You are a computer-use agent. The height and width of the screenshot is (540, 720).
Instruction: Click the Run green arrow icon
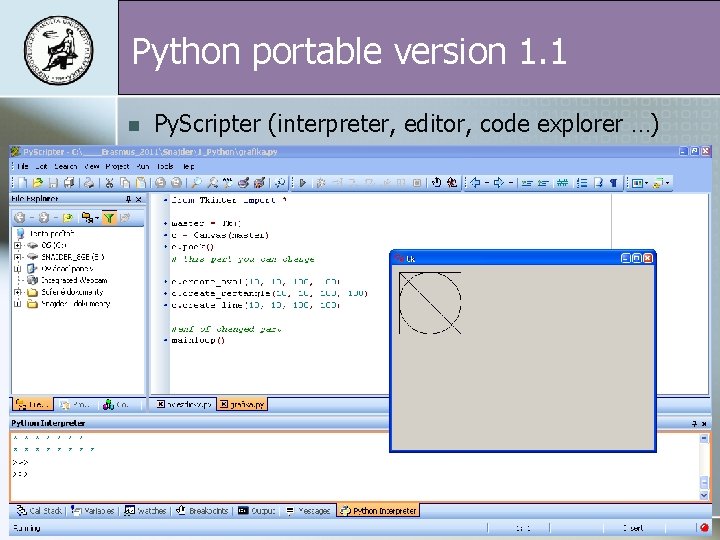(303, 183)
